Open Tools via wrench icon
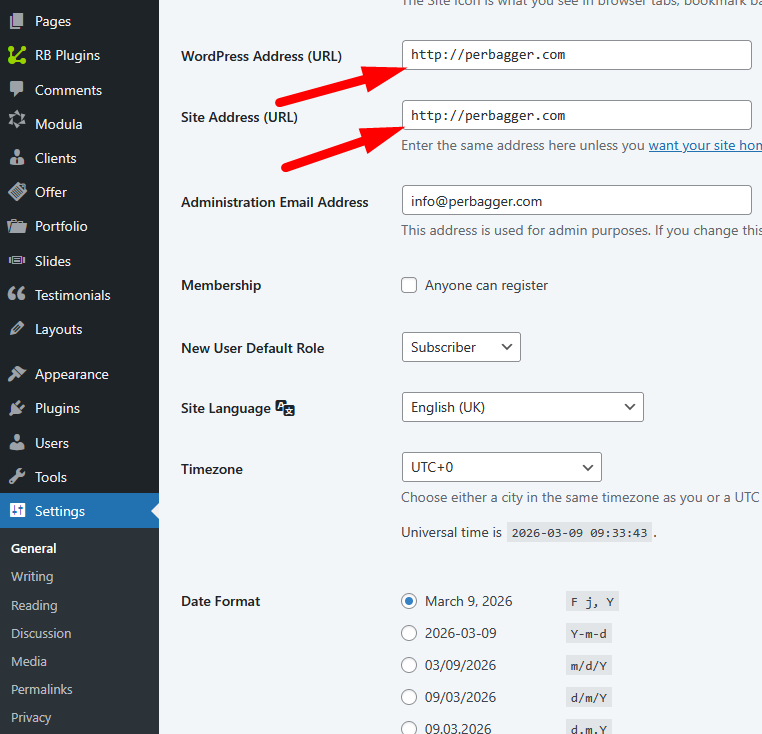The width and height of the screenshot is (762, 734). point(17,477)
